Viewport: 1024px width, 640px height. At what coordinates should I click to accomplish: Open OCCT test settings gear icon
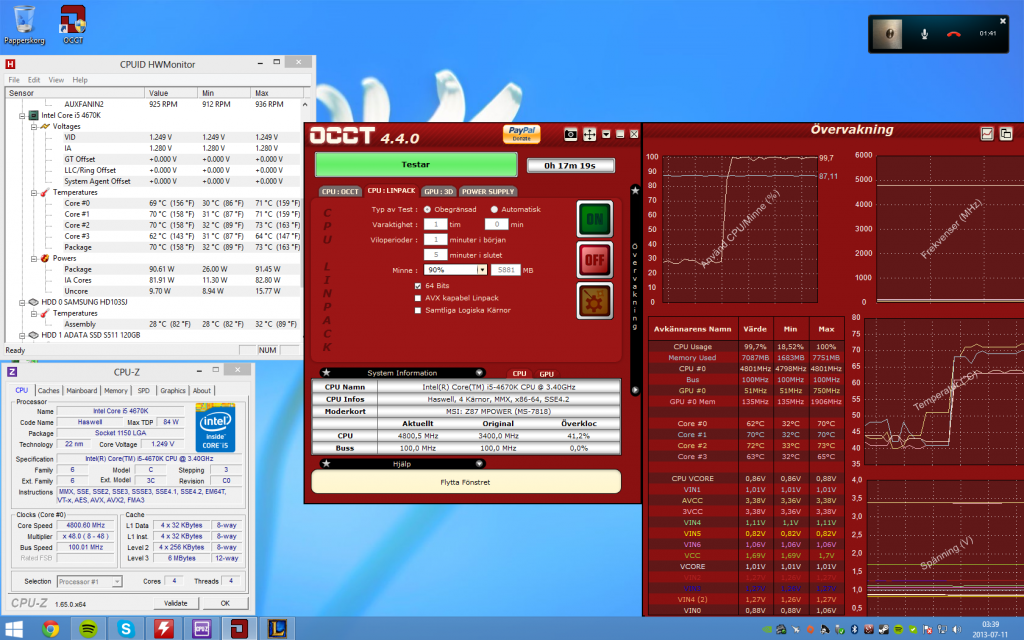[594, 300]
